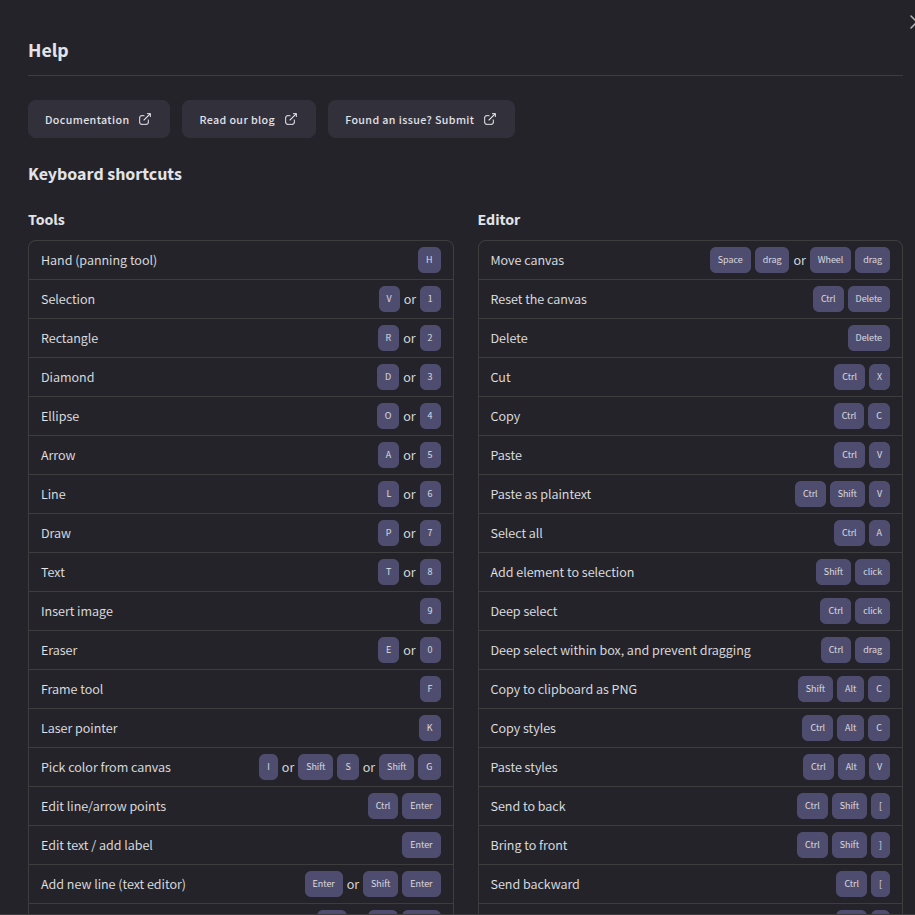The image size is (915, 915).
Task: Click the 9 key badge for Insert image
Action: (x=430, y=611)
